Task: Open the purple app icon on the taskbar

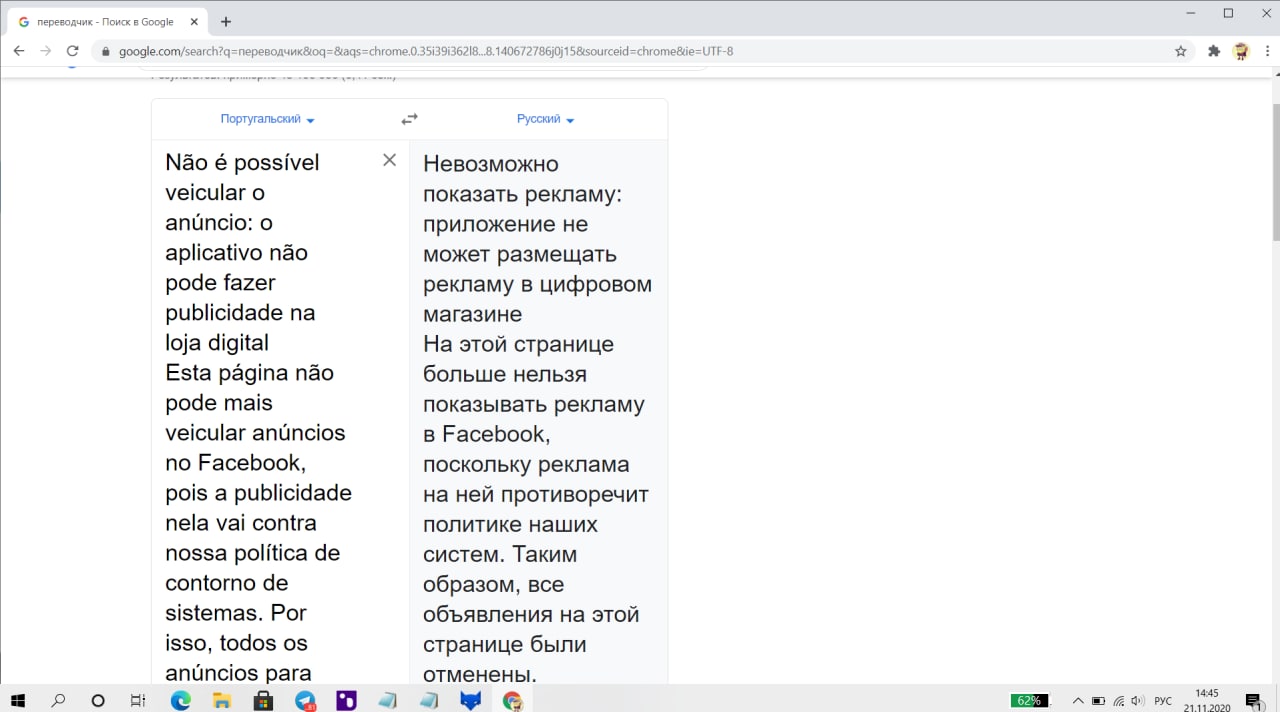Action: point(346,701)
